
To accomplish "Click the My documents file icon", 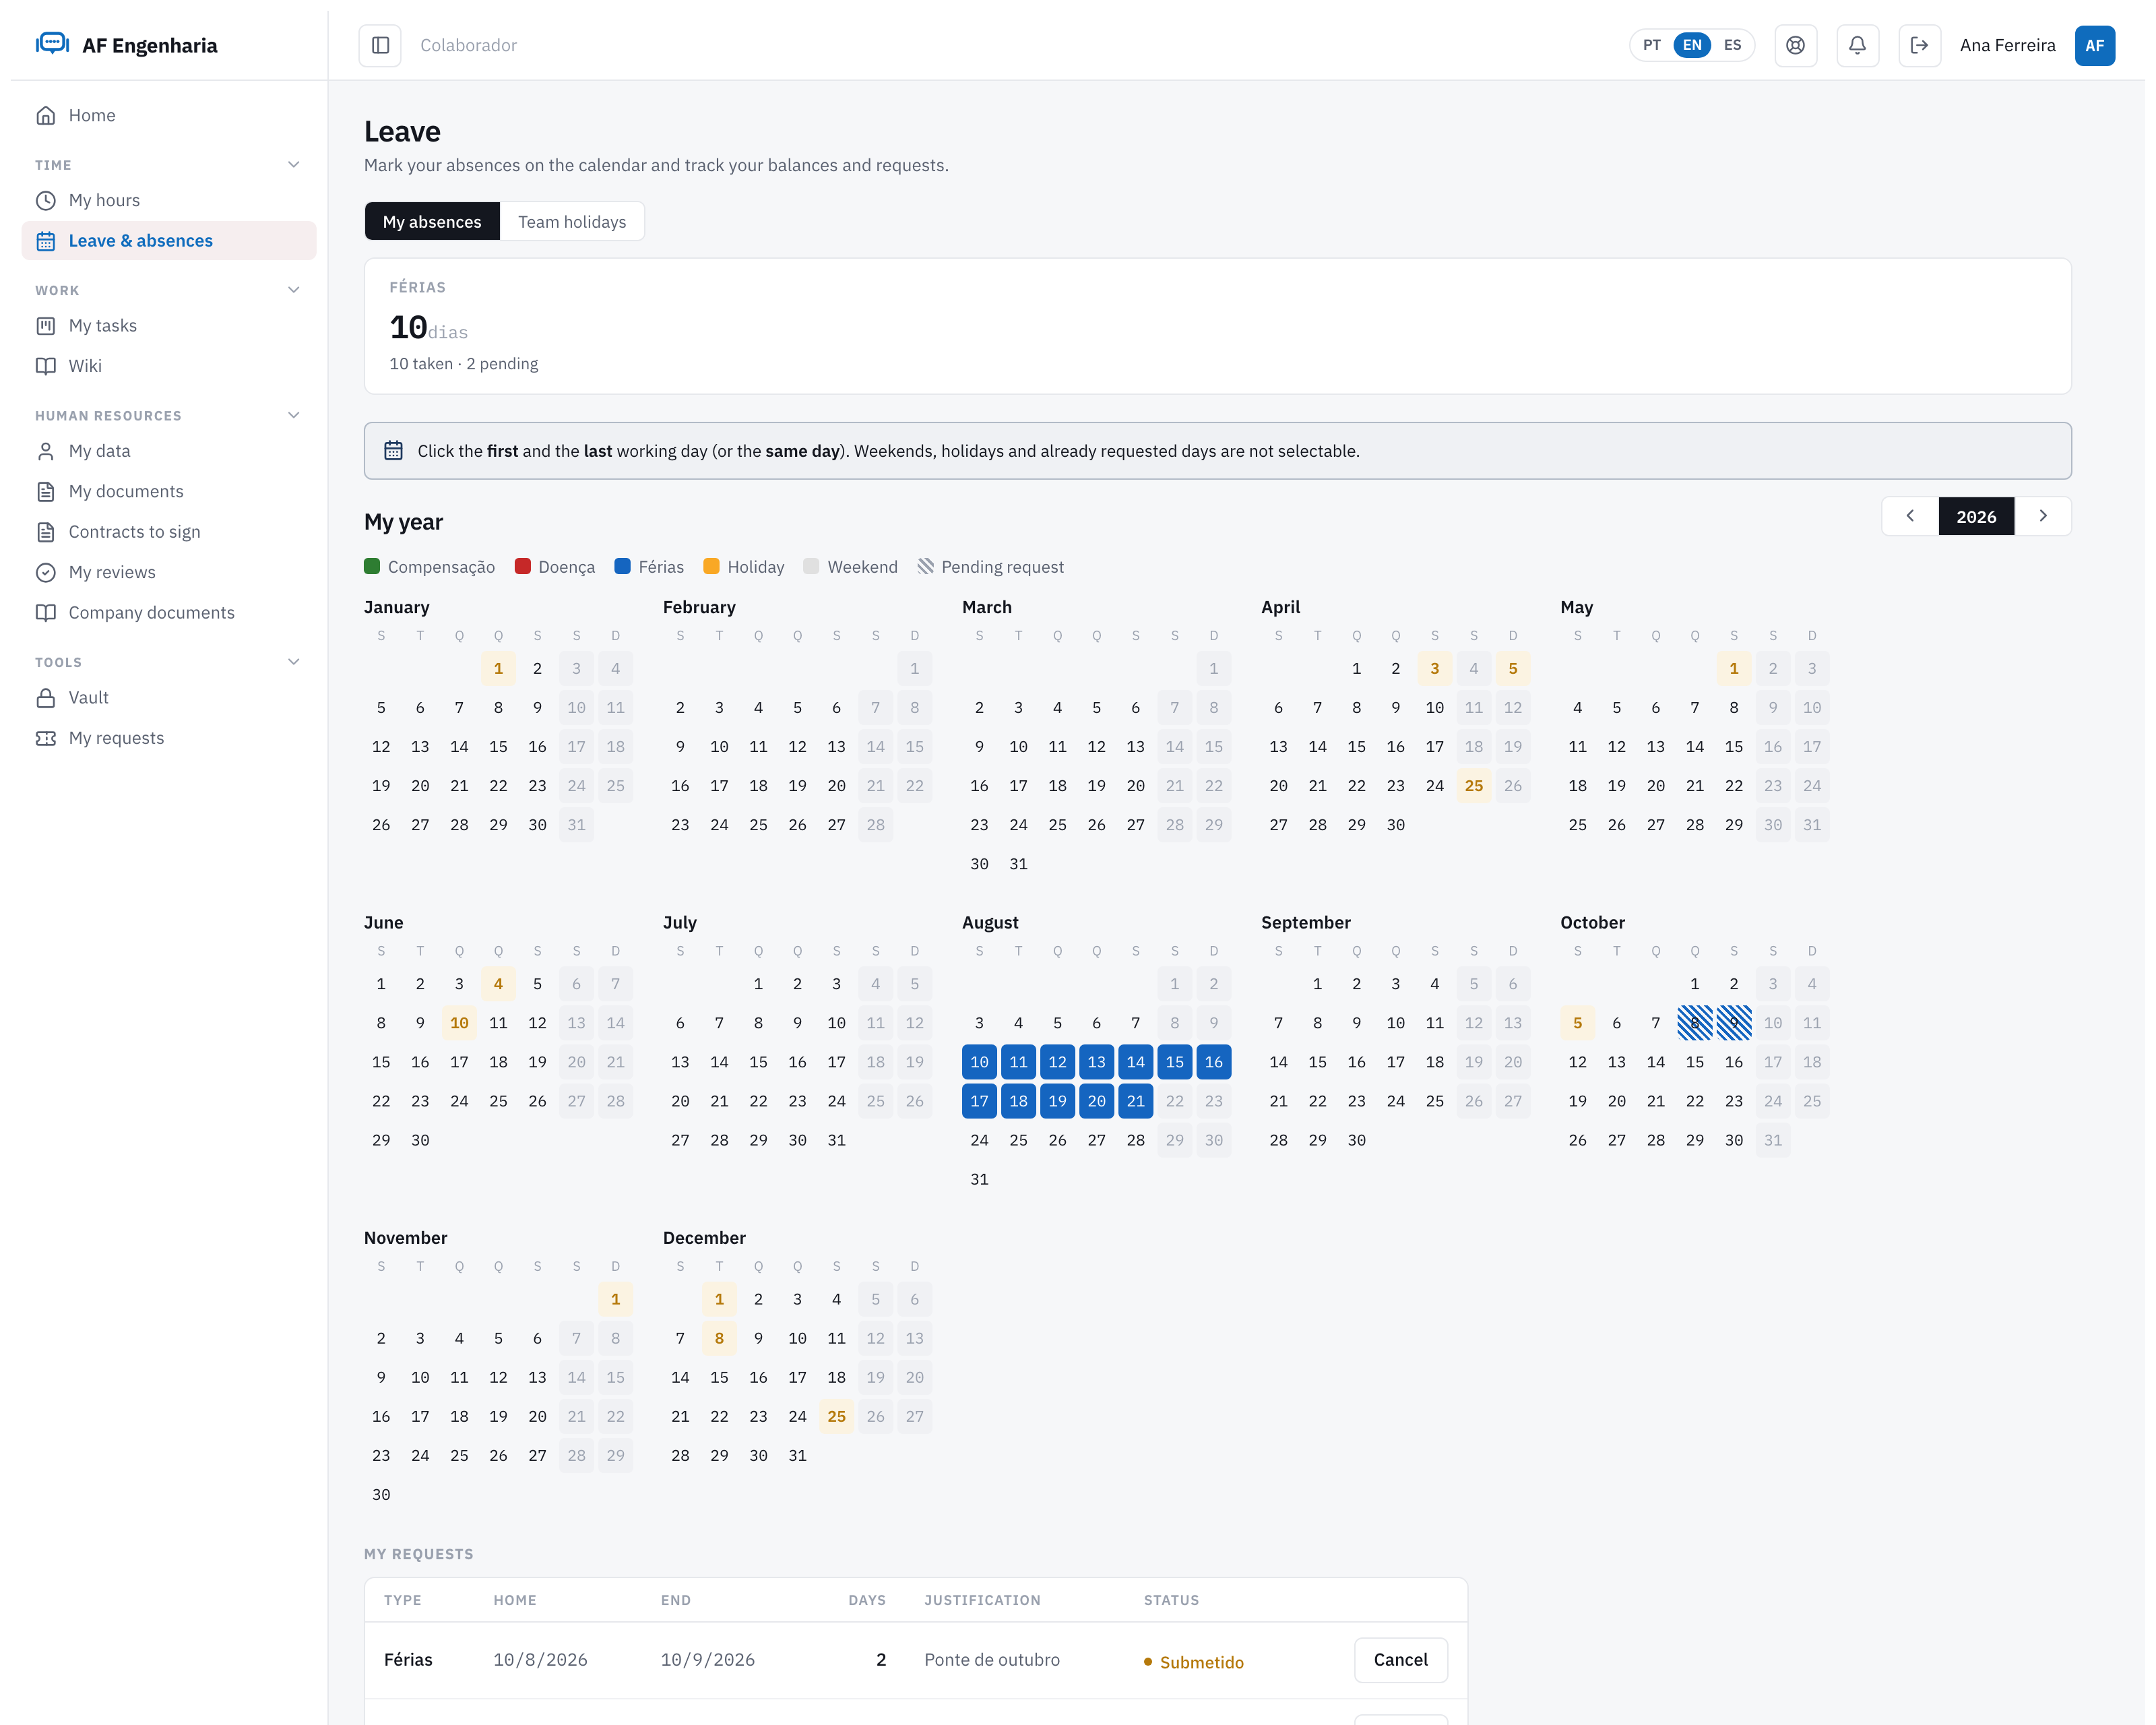I will click(x=46, y=491).
